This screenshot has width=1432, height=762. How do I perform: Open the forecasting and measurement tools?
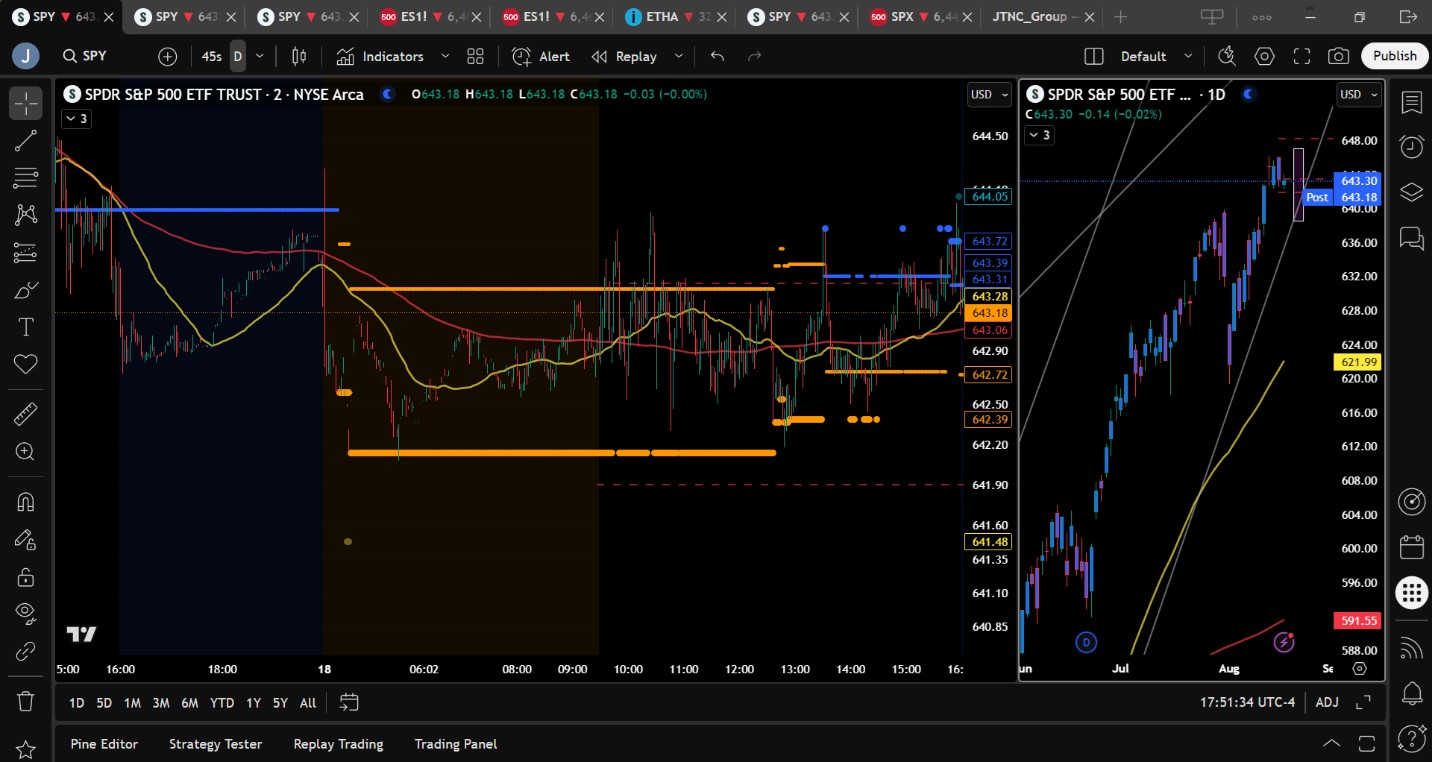pyautogui.click(x=26, y=253)
